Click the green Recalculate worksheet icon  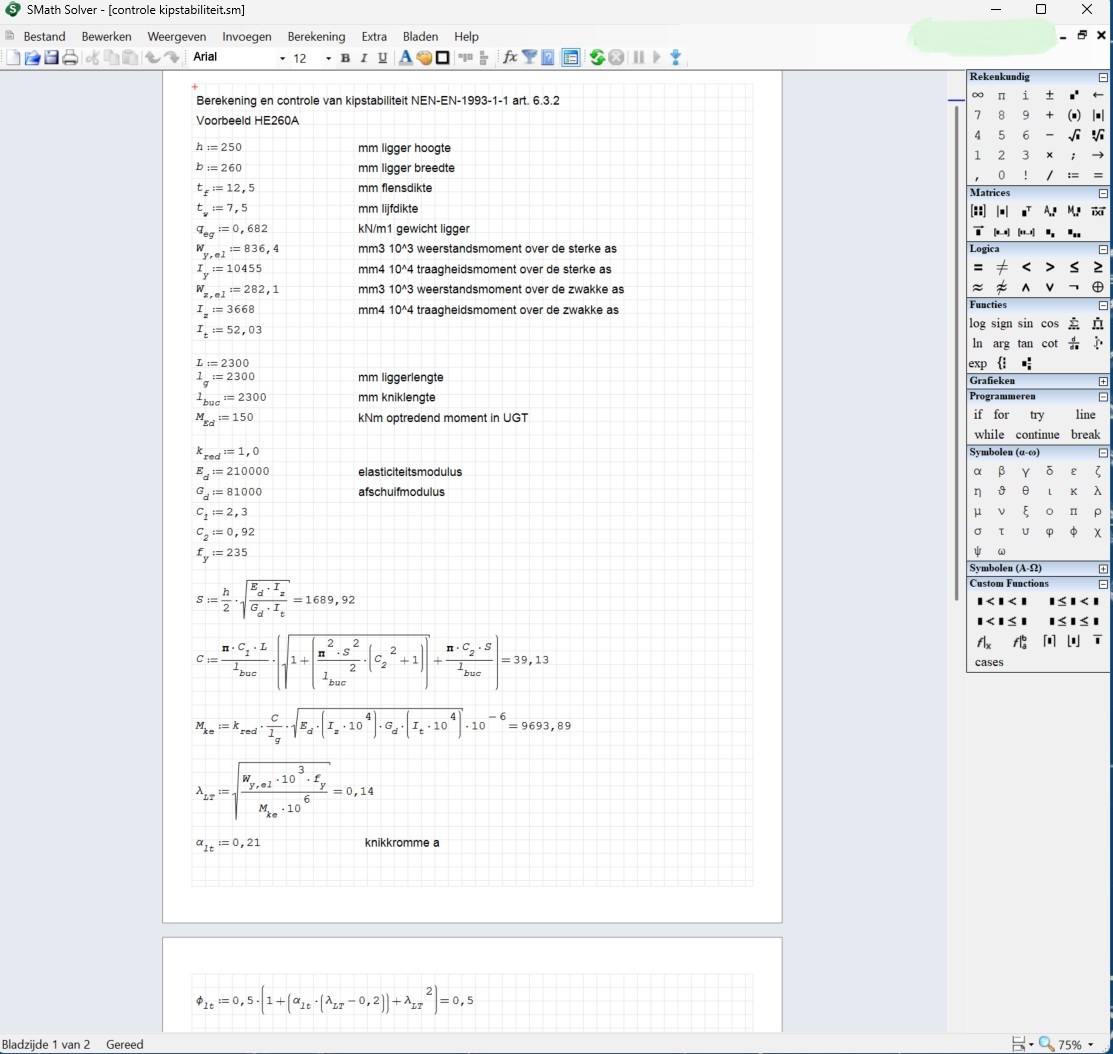(597, 57)
